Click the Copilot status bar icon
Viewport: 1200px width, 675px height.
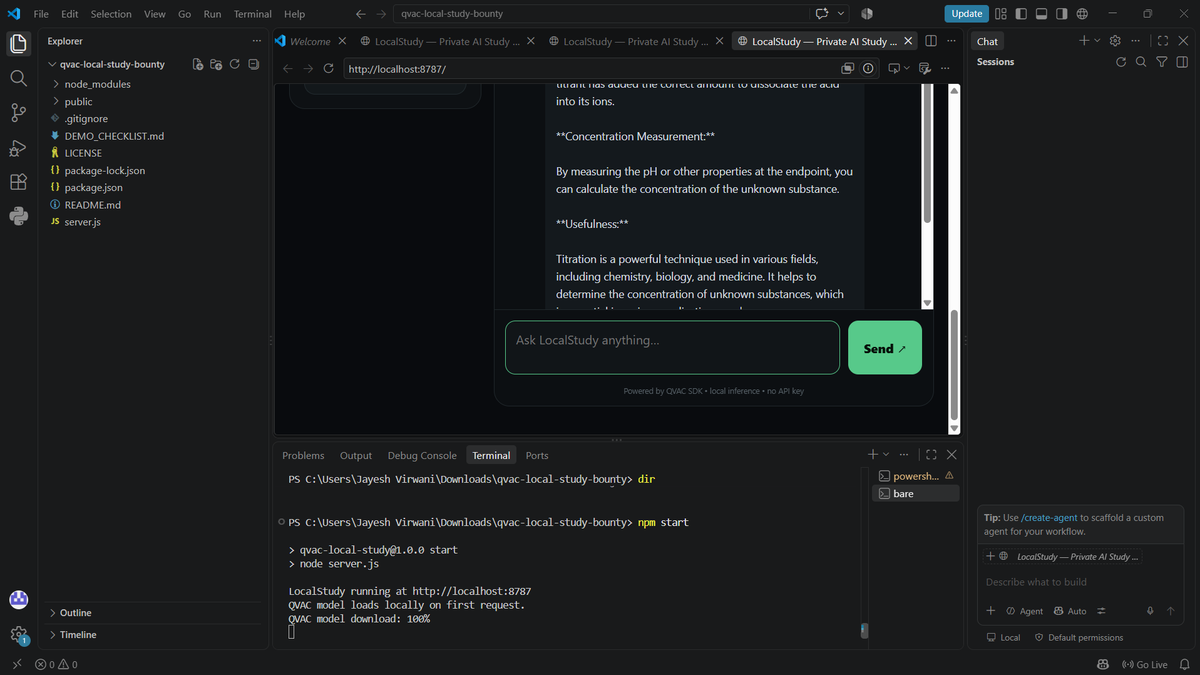point(1103,664)
